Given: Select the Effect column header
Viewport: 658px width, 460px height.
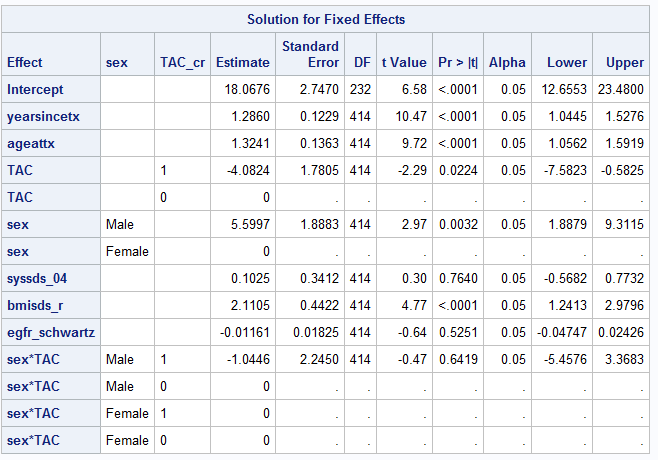Looking at the screenshot, I should click(x=25, y=63).
